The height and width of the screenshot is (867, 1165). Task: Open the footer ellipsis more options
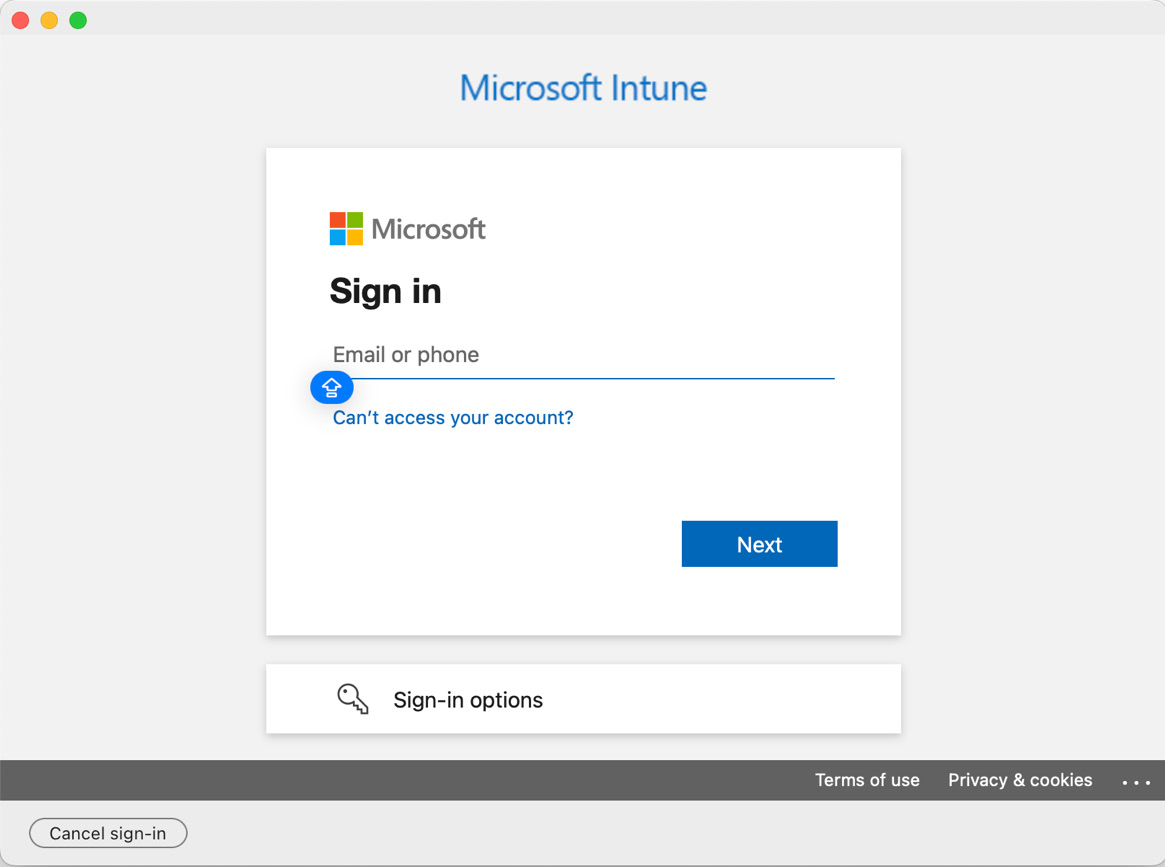click(x=1136, y=782)
